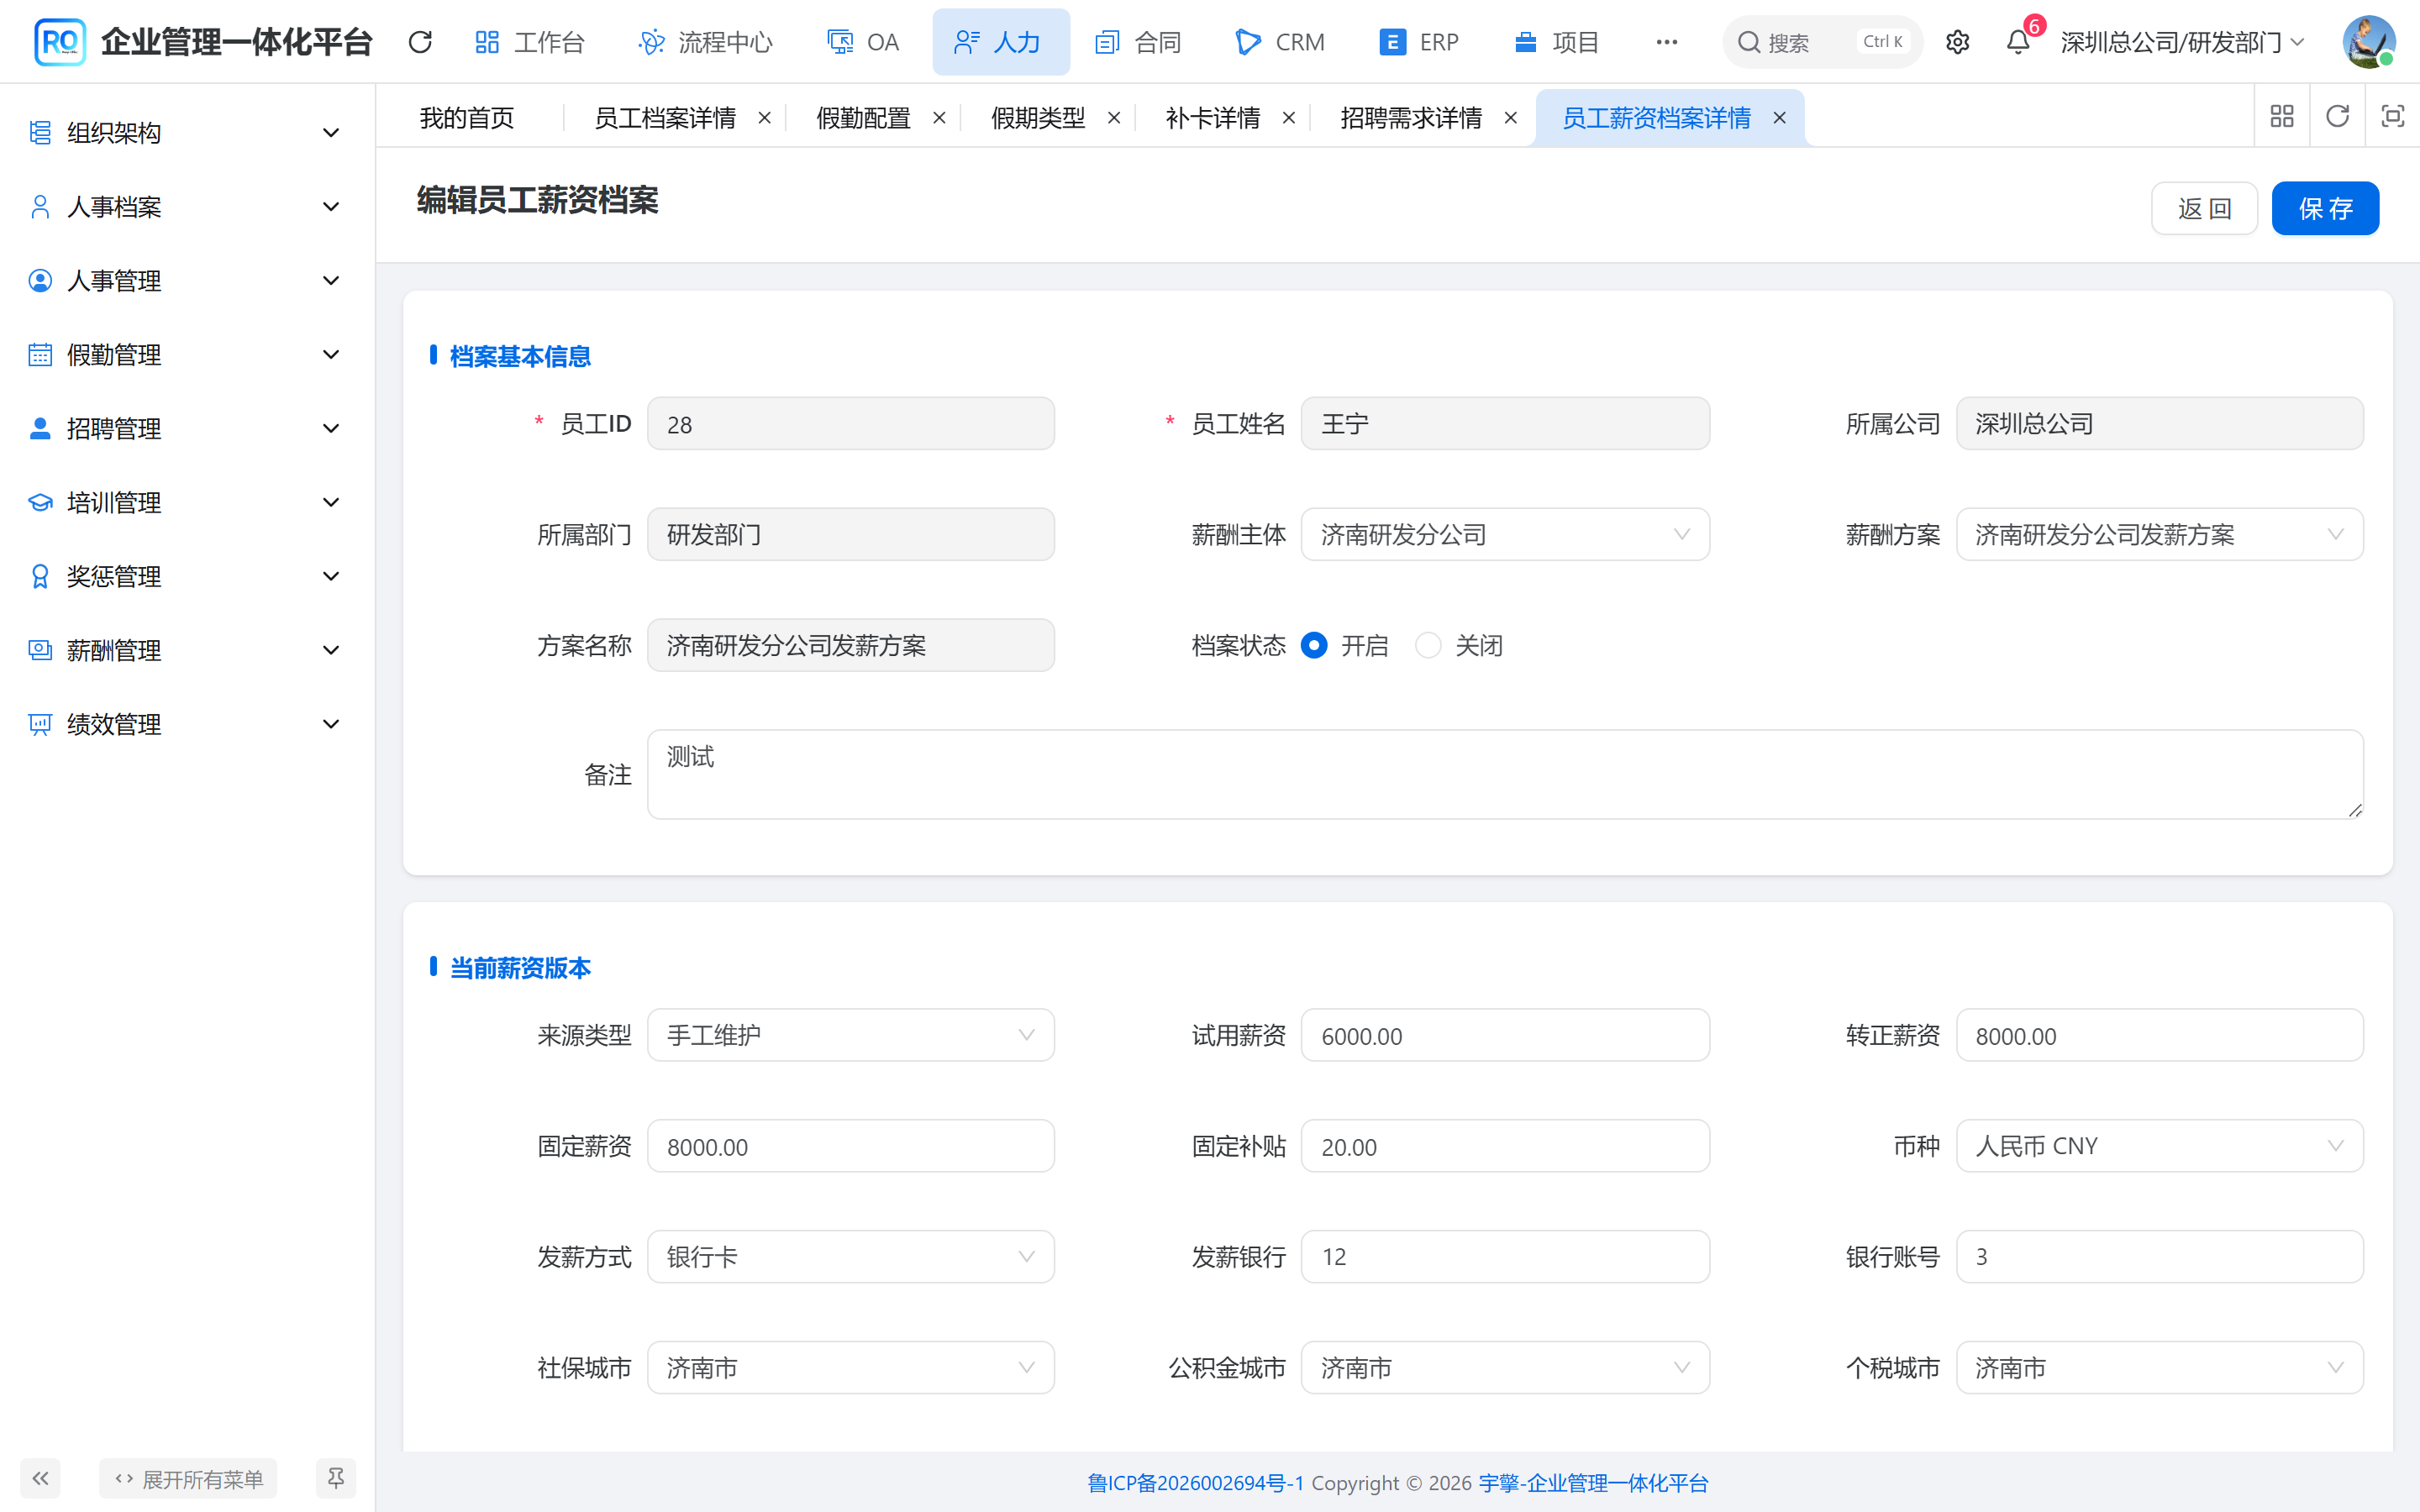The width and height of the screenshot is (2420, 1512).
Task: Close the 员工薪资档案详情 tab
Action: (x=1779, y=118)
